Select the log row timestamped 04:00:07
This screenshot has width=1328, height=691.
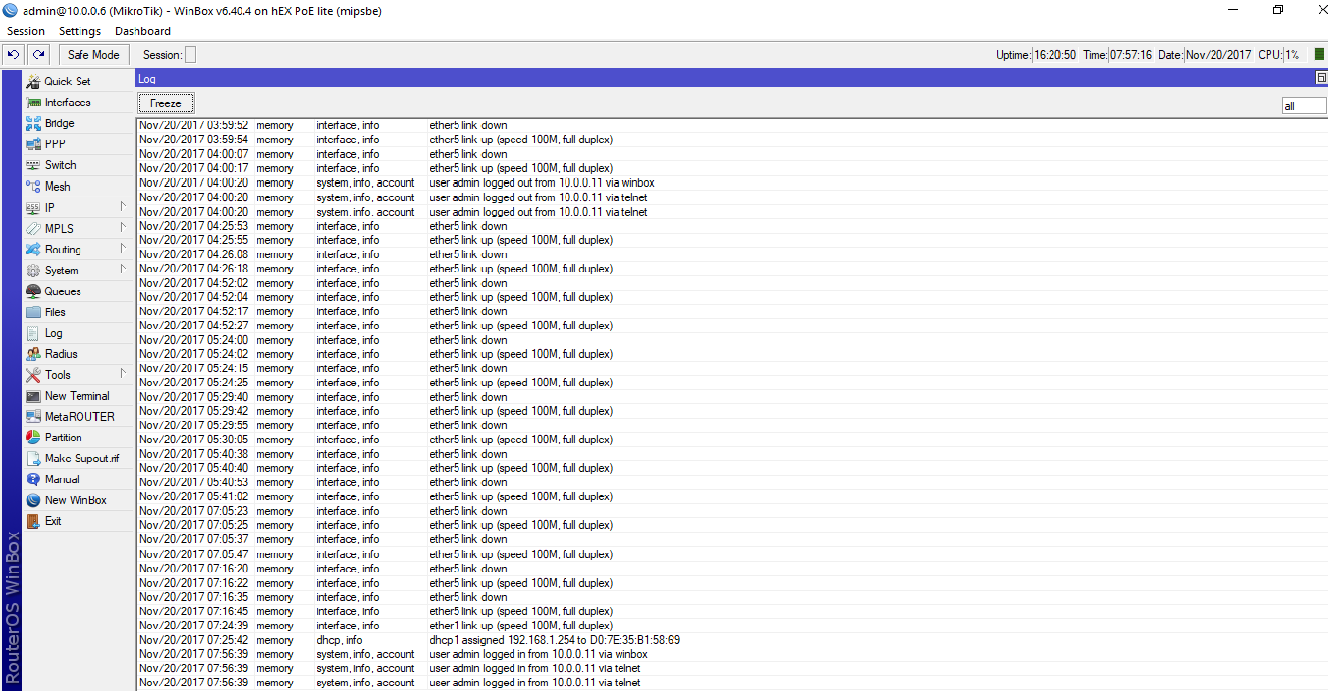(x=731, y=154)
